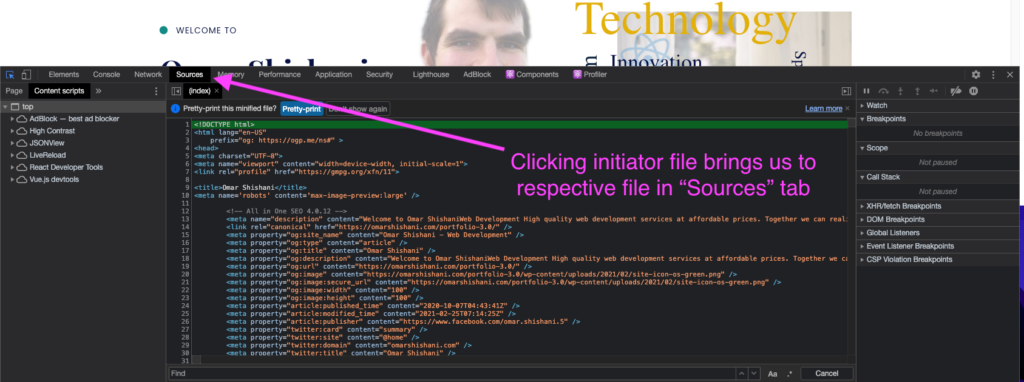
Task: Click the High Contrast extension label
Action: click(x=52, y=131)
